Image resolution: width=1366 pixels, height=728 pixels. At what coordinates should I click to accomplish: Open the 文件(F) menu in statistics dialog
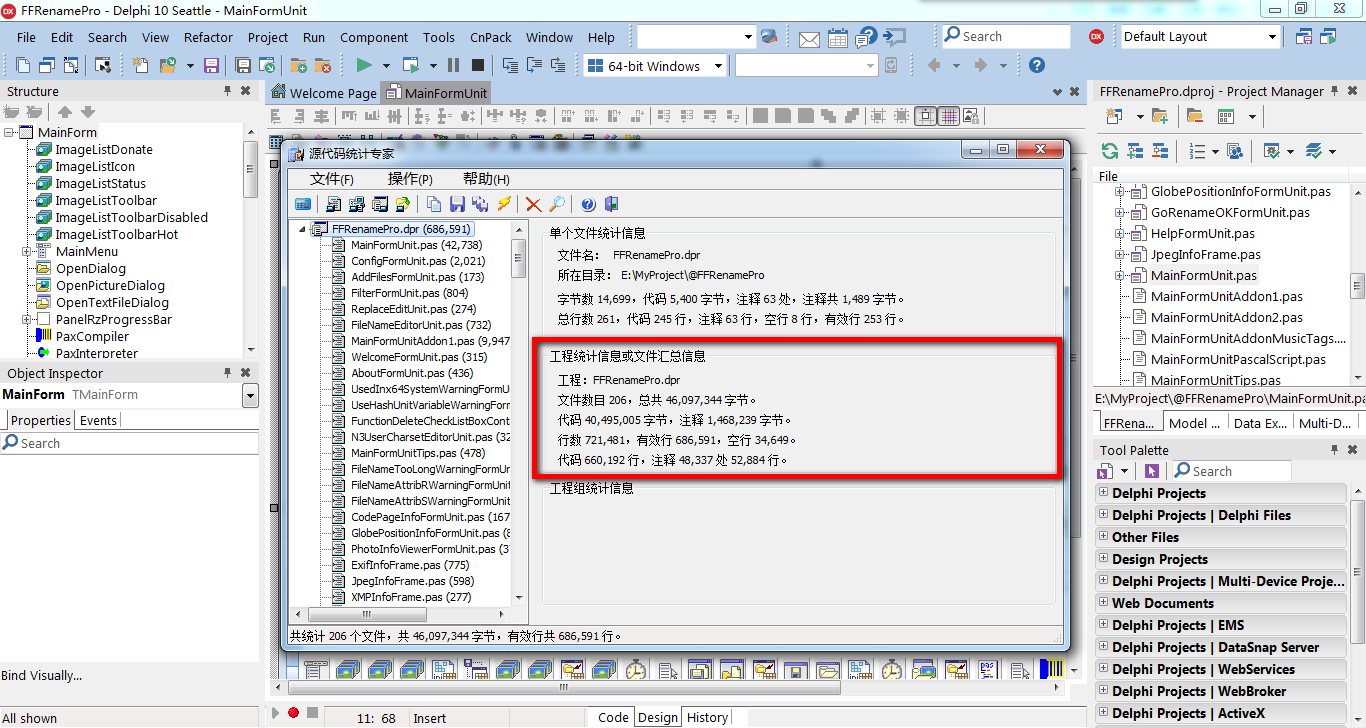(x=332, y=179)
